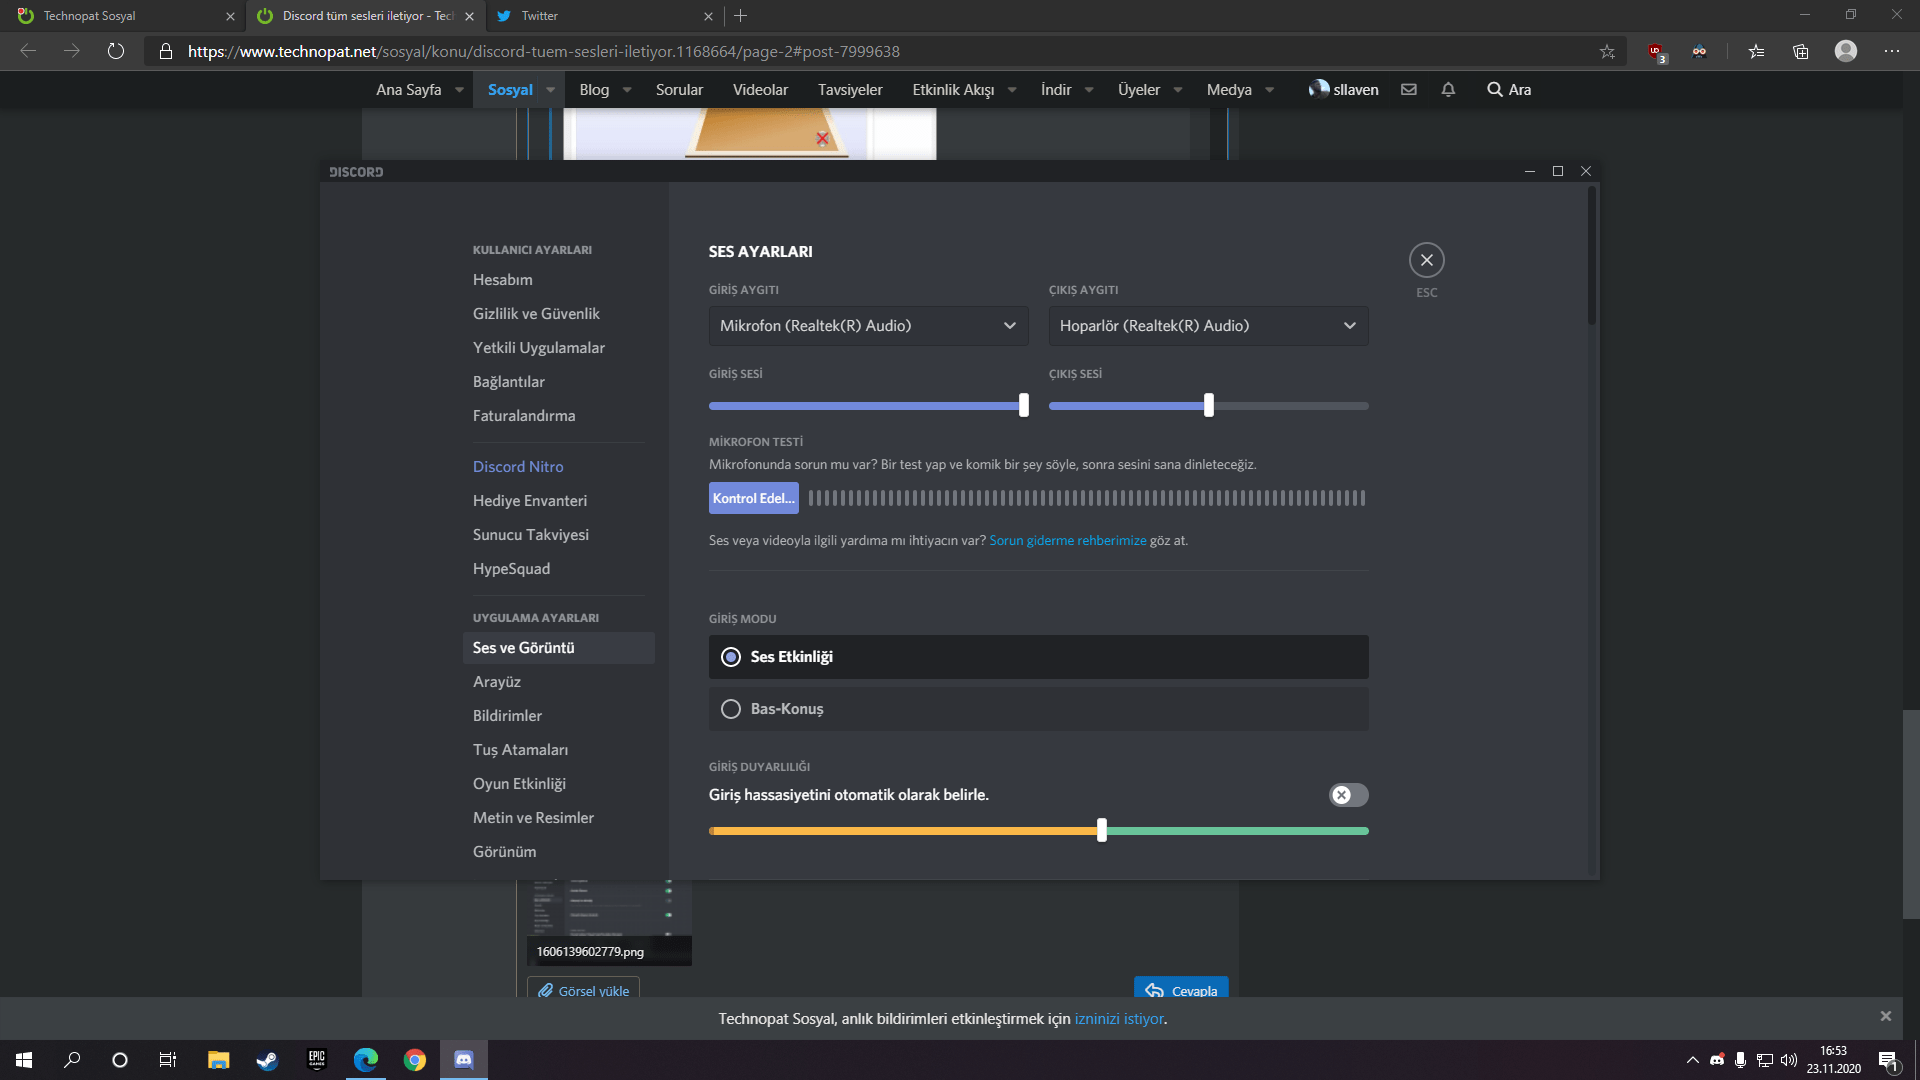
Task: Select the Bas-Konuş input mode
Action: [731, 709]
